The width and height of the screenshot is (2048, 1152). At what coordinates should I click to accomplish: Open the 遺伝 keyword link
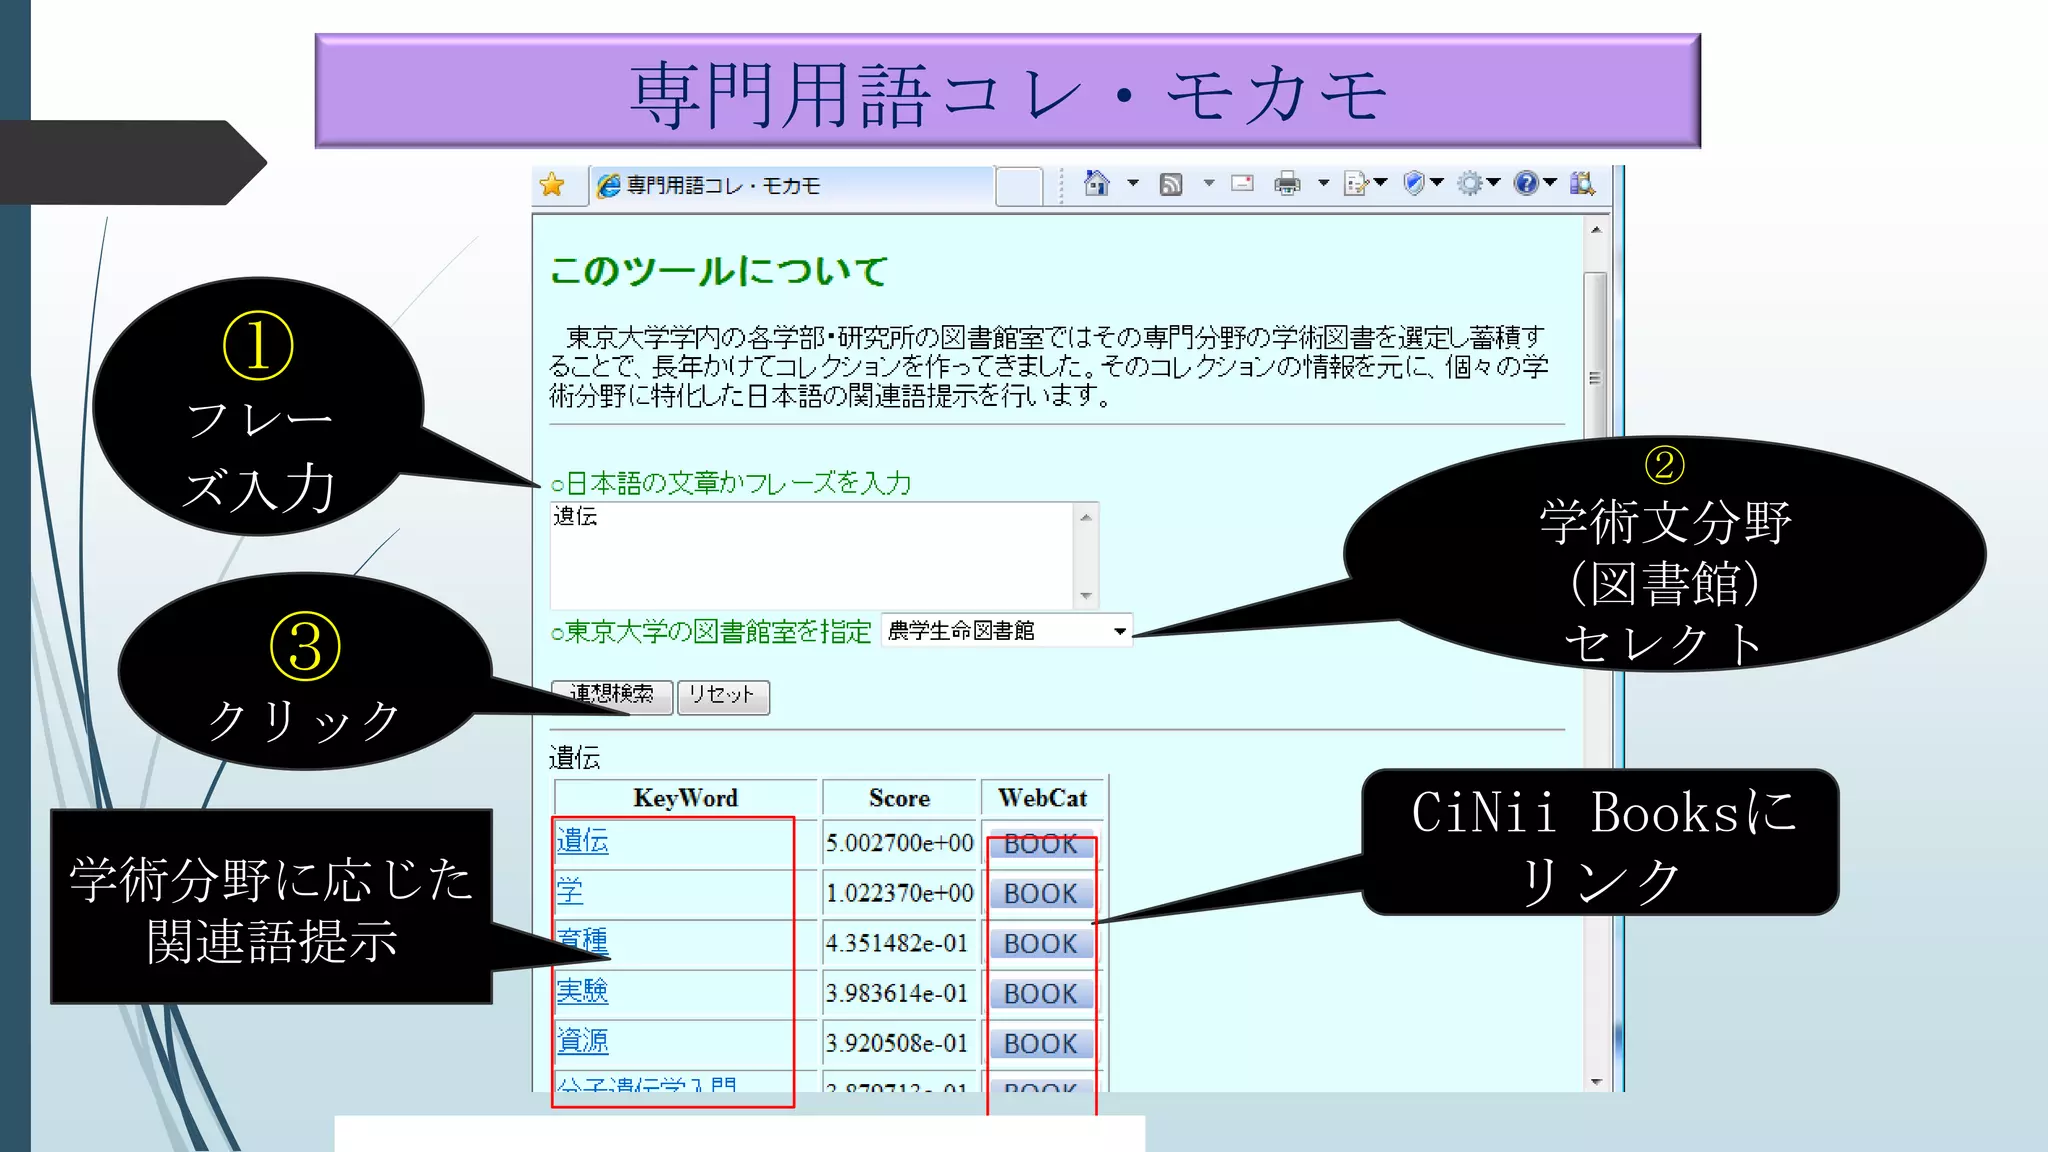tap(582, 841)
